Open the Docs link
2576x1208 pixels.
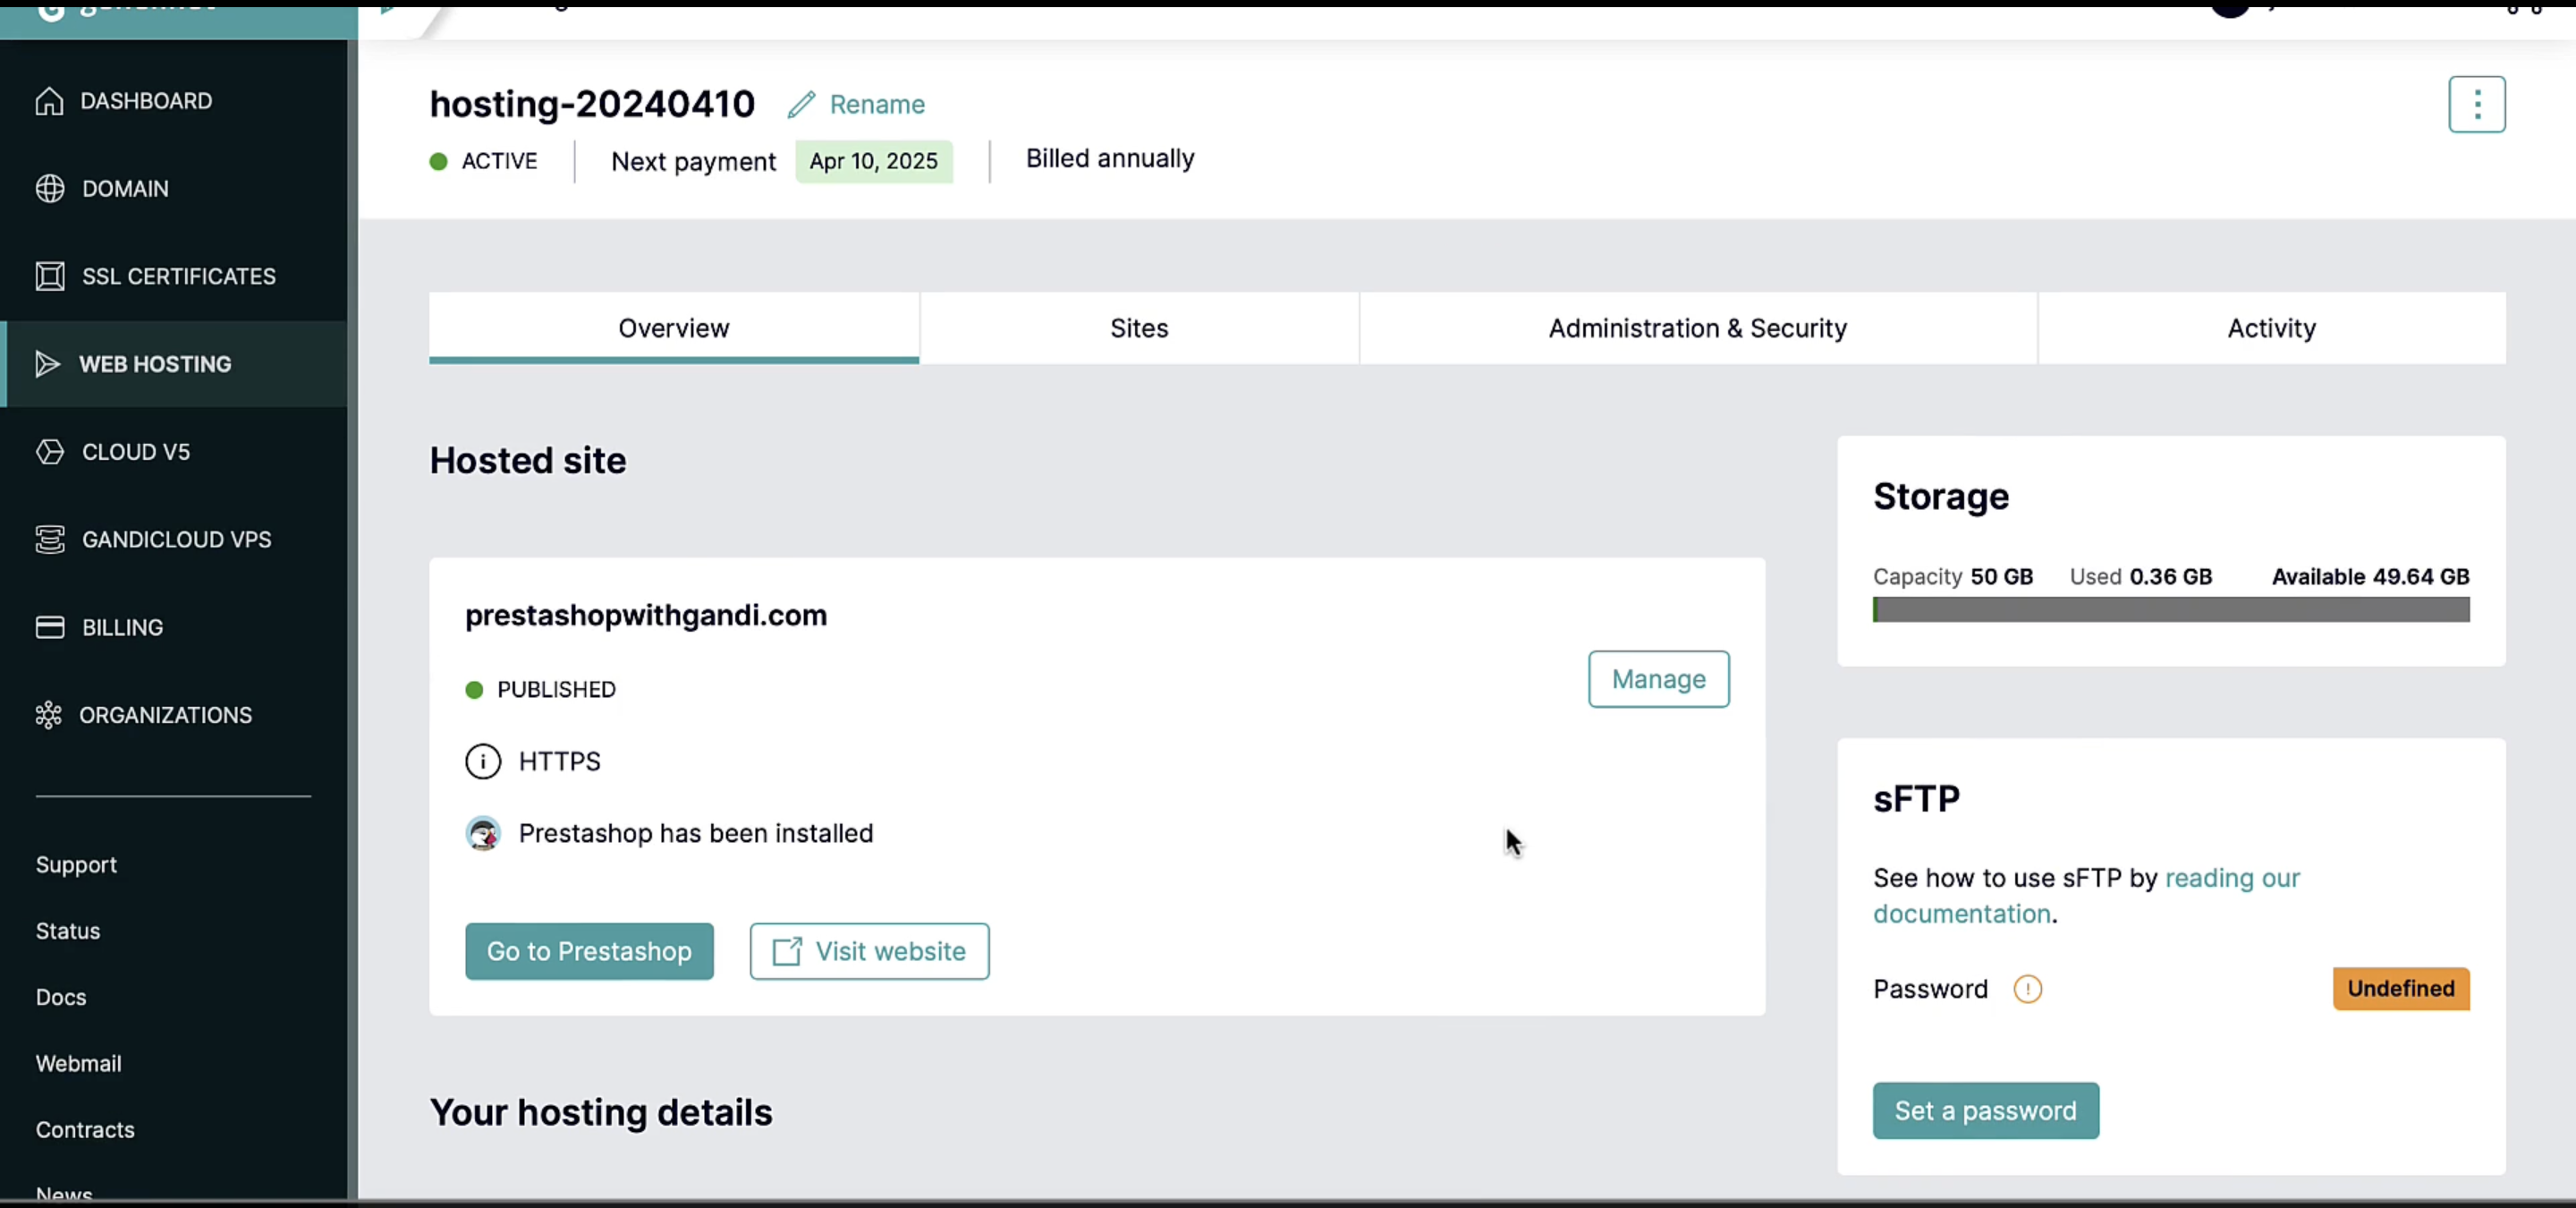[x=61, y=997]
